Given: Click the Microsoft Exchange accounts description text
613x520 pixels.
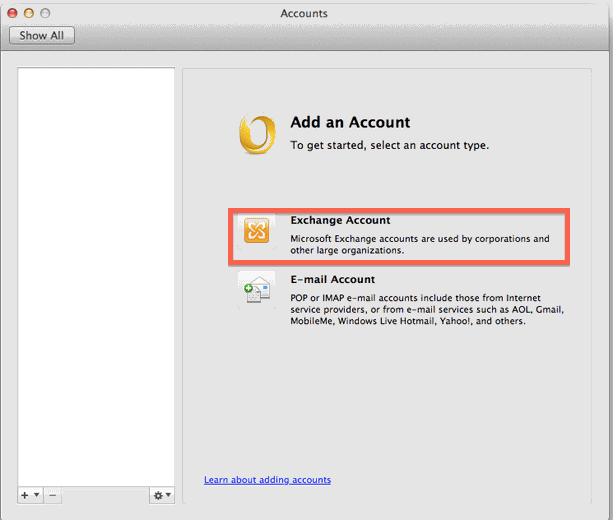Looking at the screenshot, I should tap(419, 244).
